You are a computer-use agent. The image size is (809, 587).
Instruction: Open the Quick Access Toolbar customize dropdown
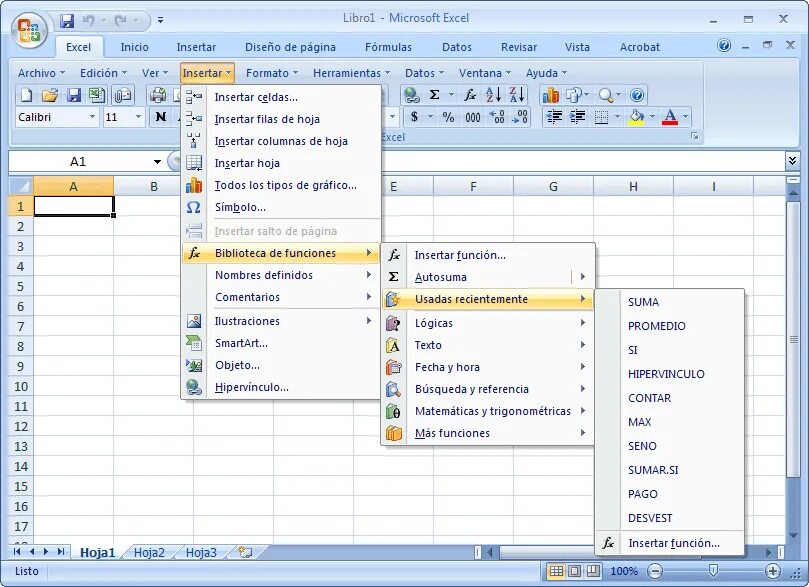(x=160, y=21)
